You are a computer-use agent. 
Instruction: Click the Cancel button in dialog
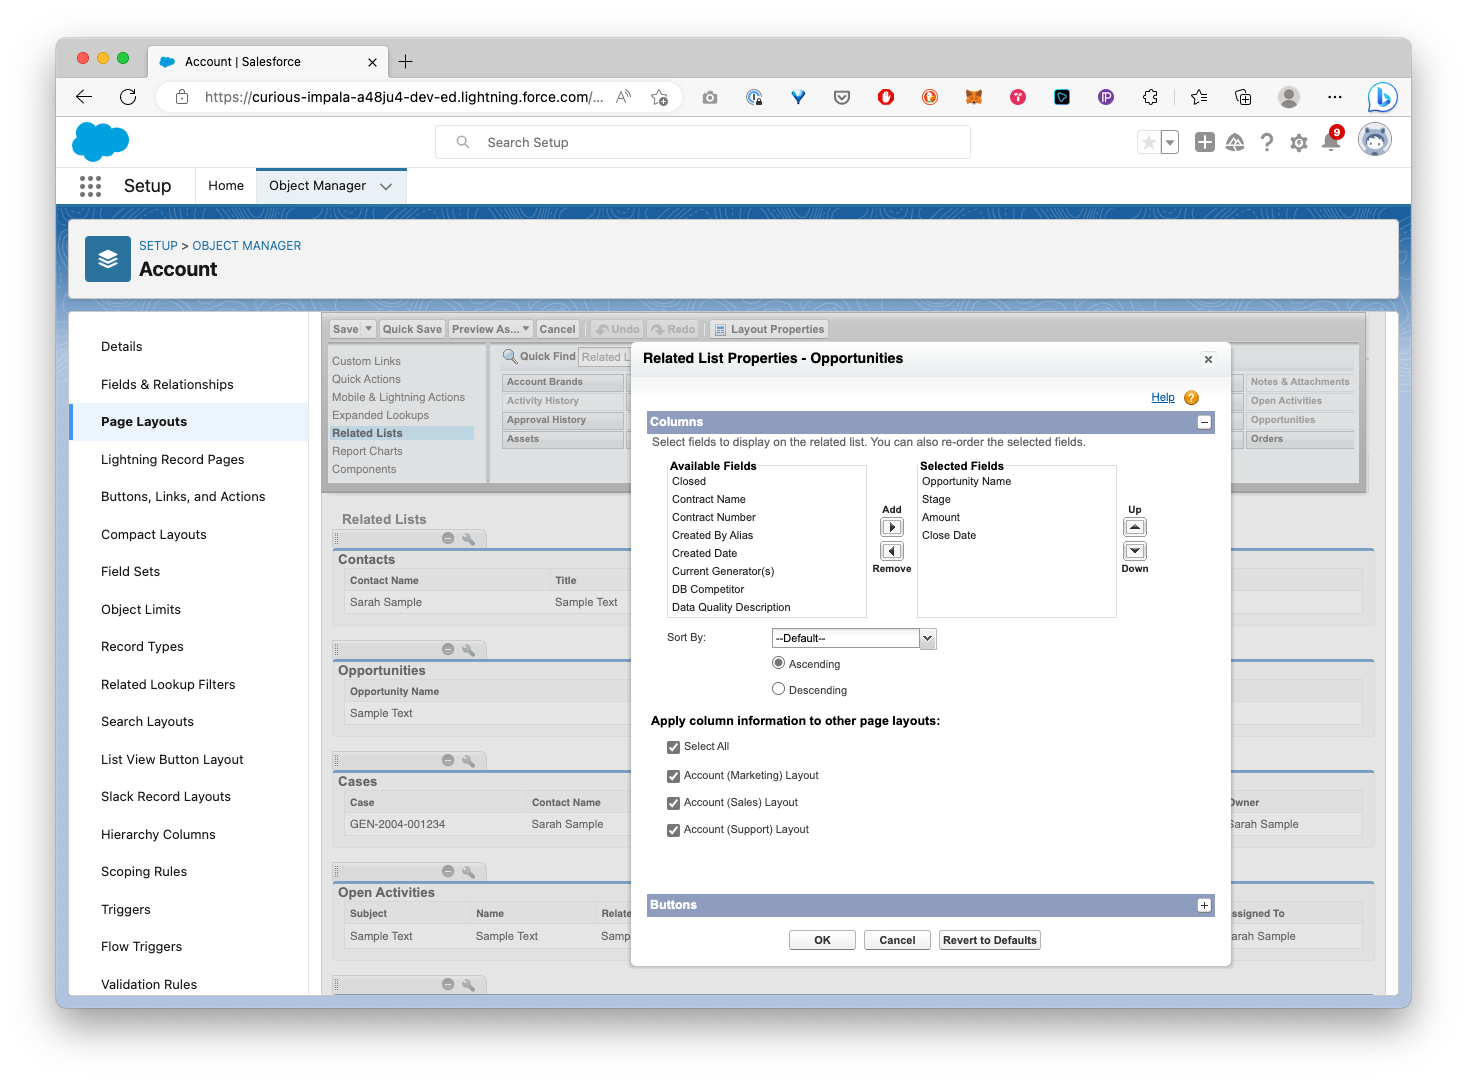point(897,940)
